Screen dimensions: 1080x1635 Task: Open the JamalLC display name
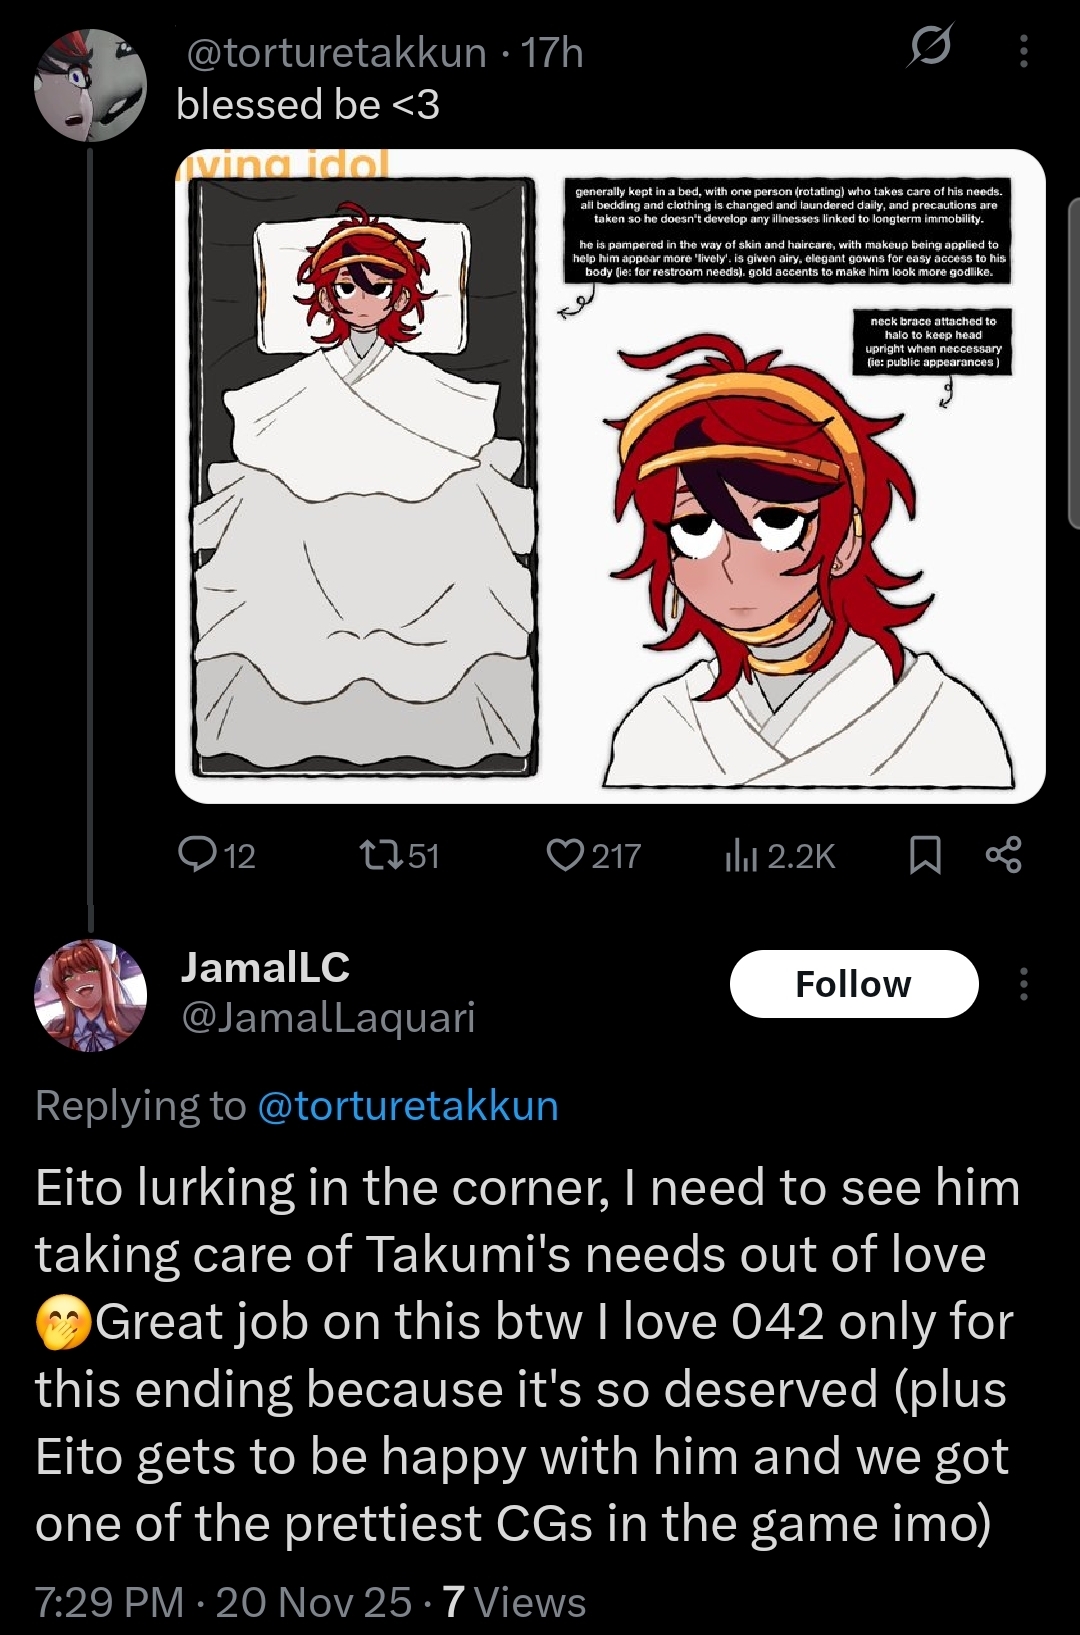pyautogui.click(x=265, y=967)
